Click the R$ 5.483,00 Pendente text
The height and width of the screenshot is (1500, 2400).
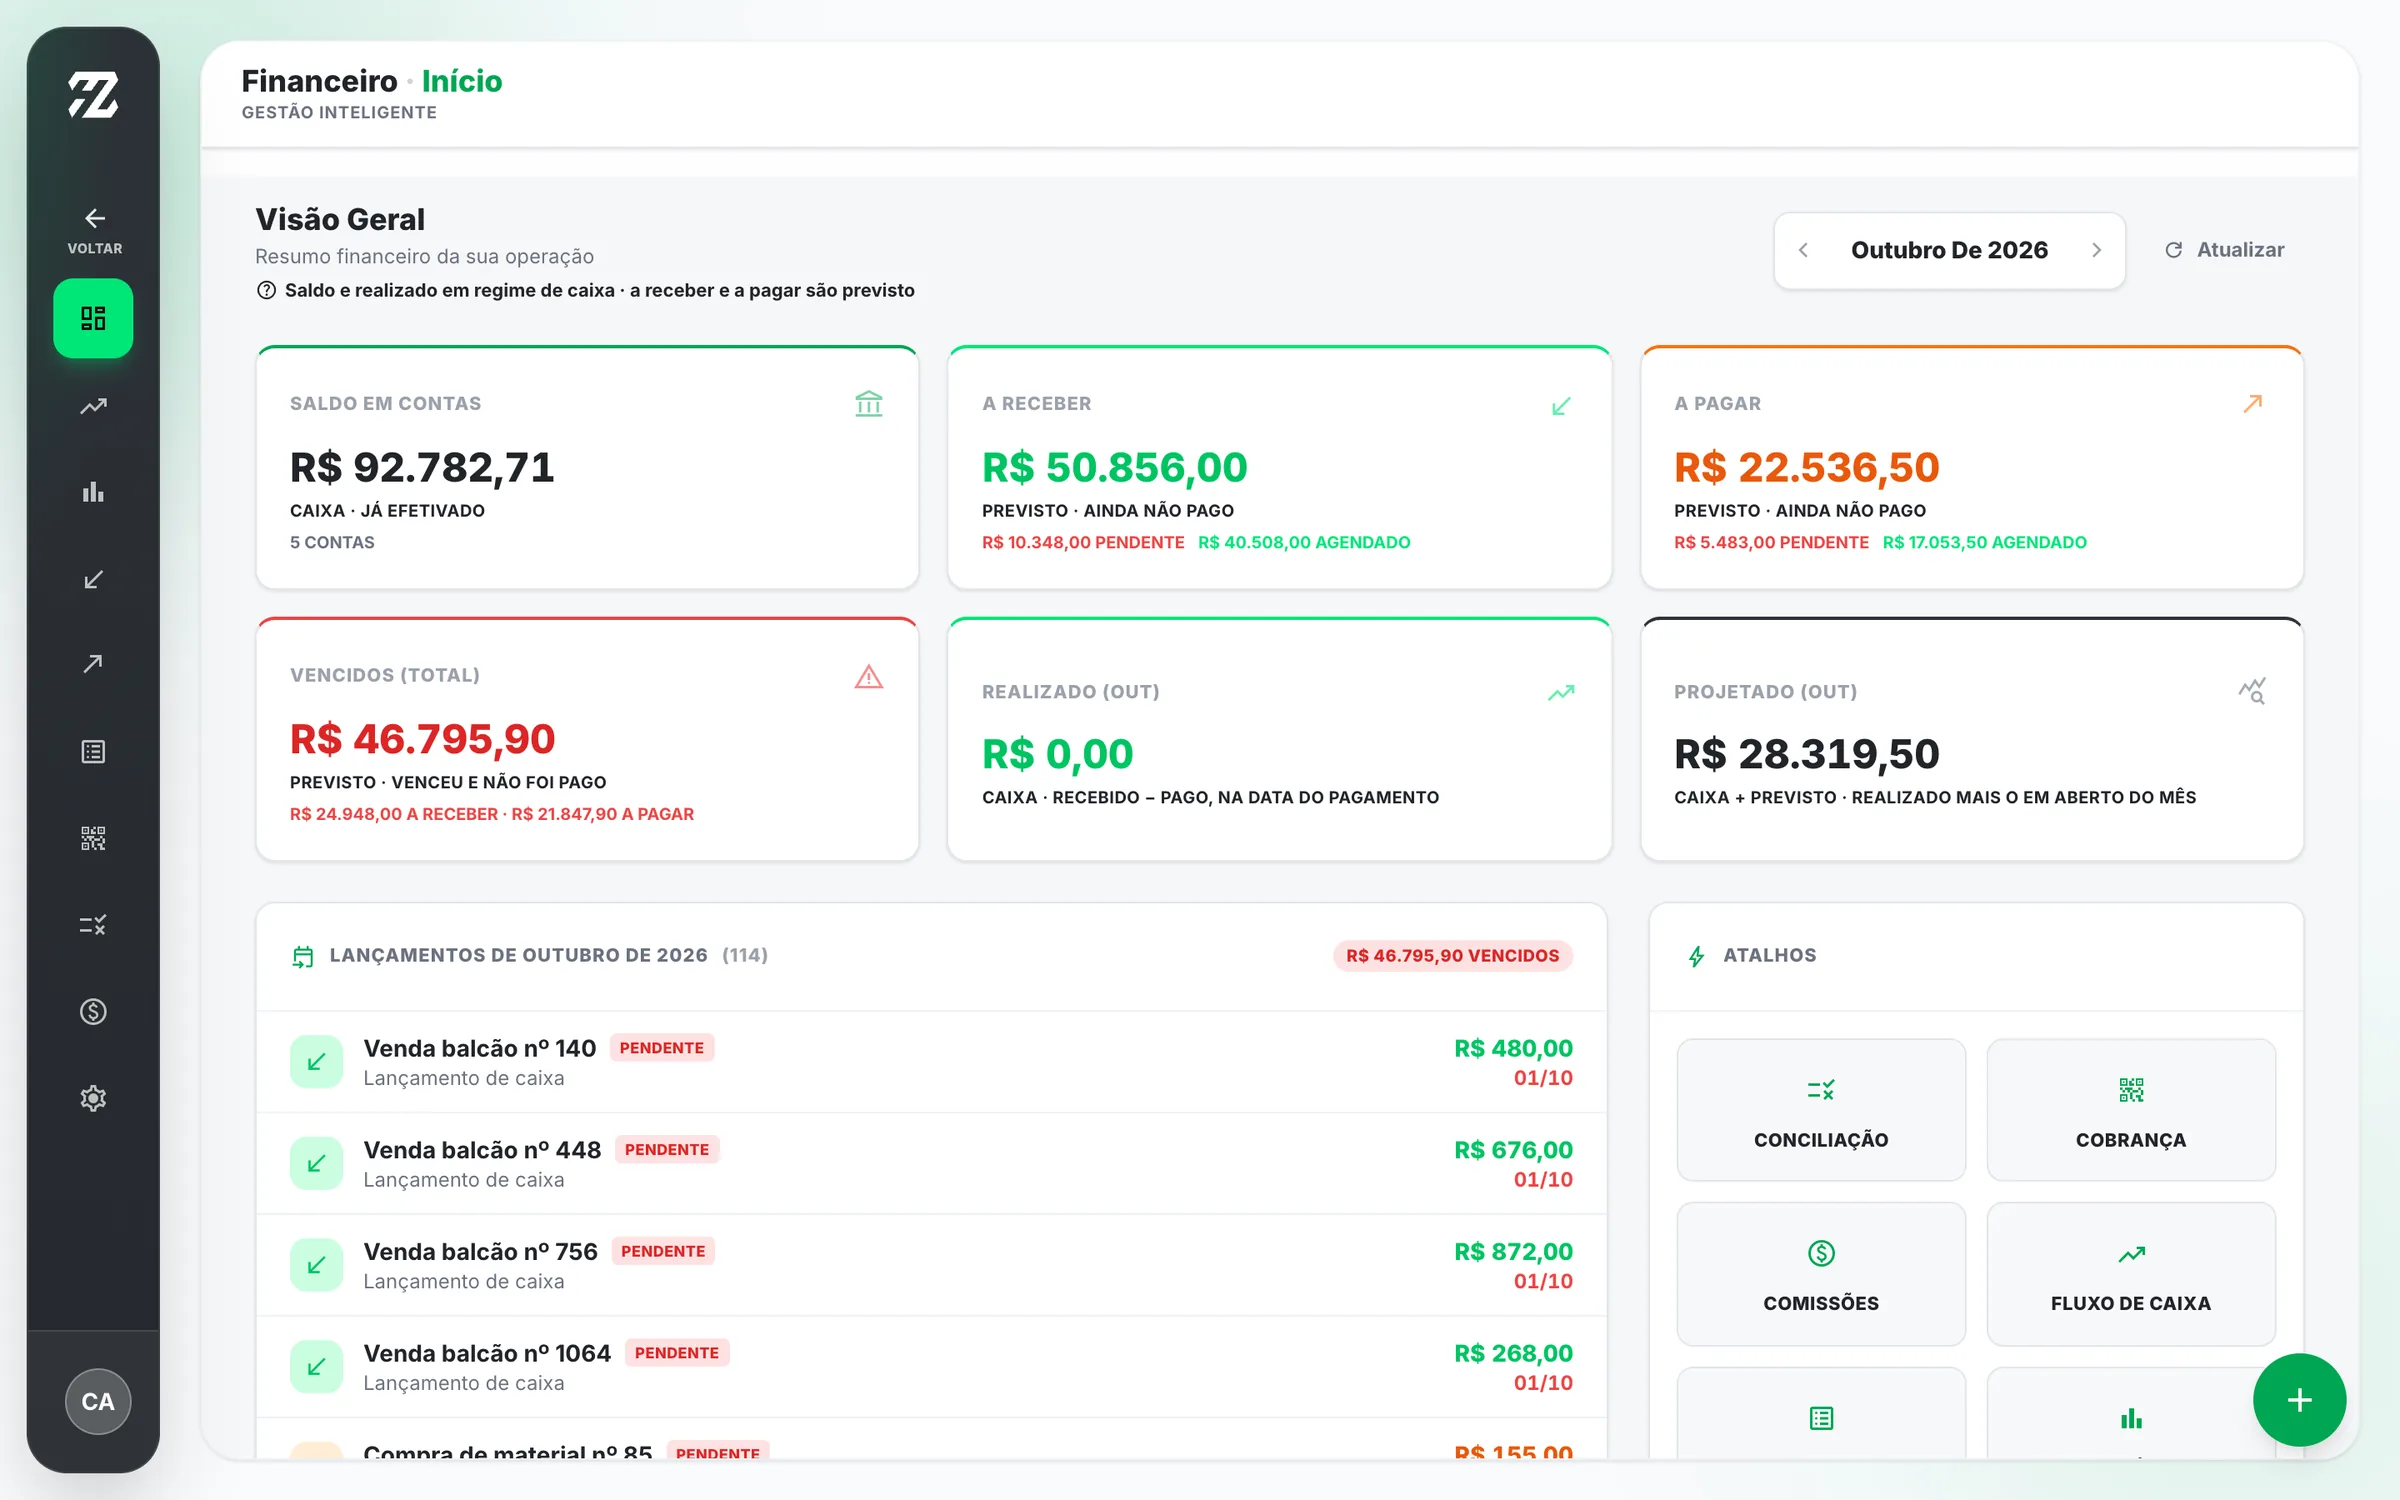[1771, 542]
